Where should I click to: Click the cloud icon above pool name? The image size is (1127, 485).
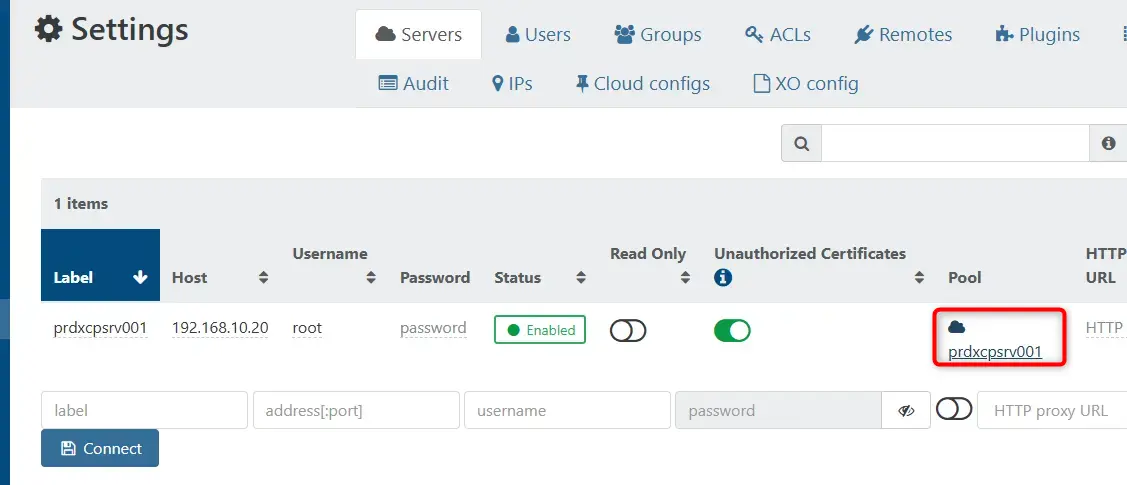coord(956,327)
